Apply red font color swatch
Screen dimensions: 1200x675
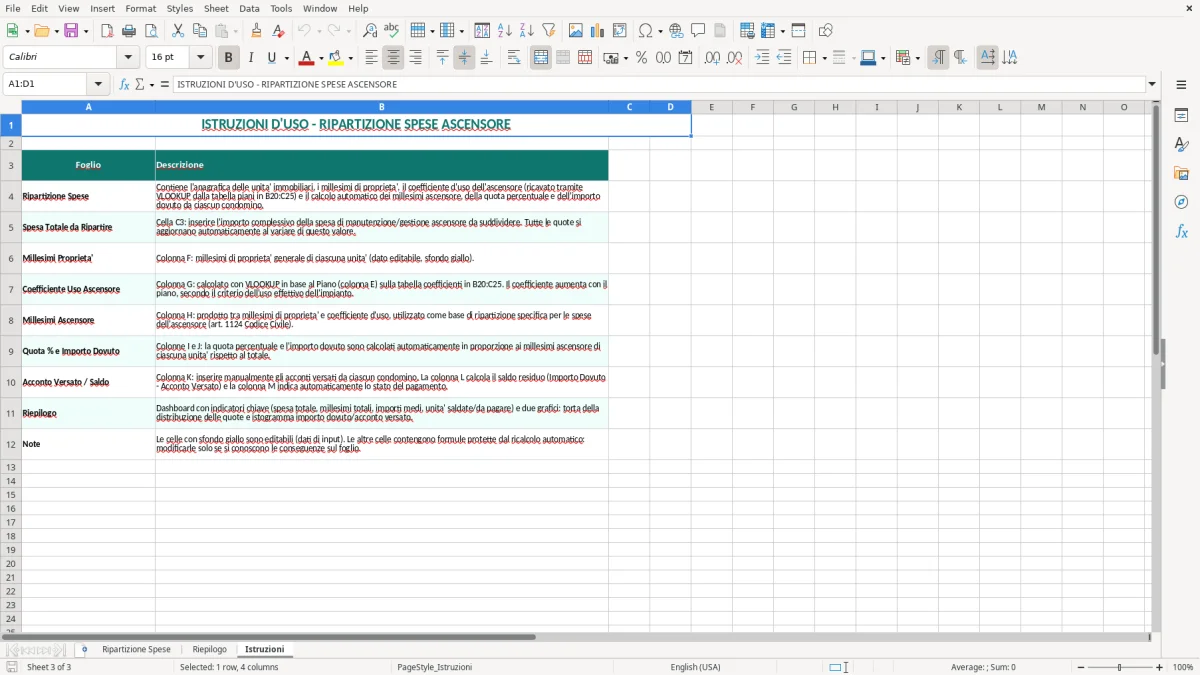click(x=307, y=58)
